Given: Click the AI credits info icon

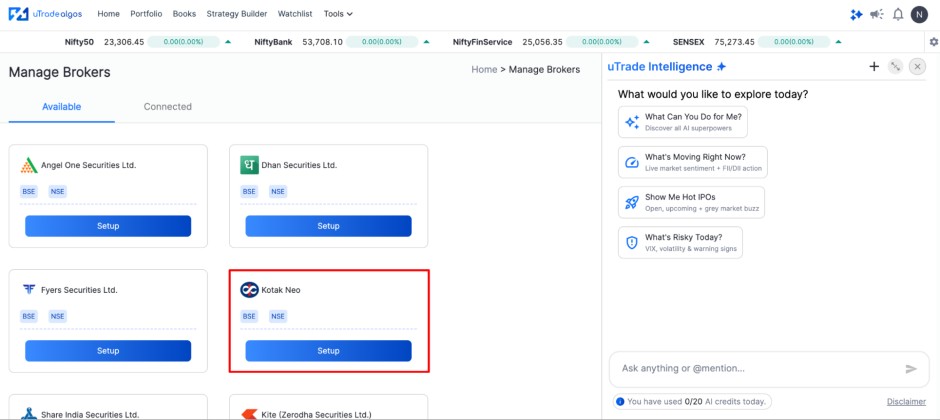Looking at the screenshot, I should pyautogui.click(x=620, y=401).
